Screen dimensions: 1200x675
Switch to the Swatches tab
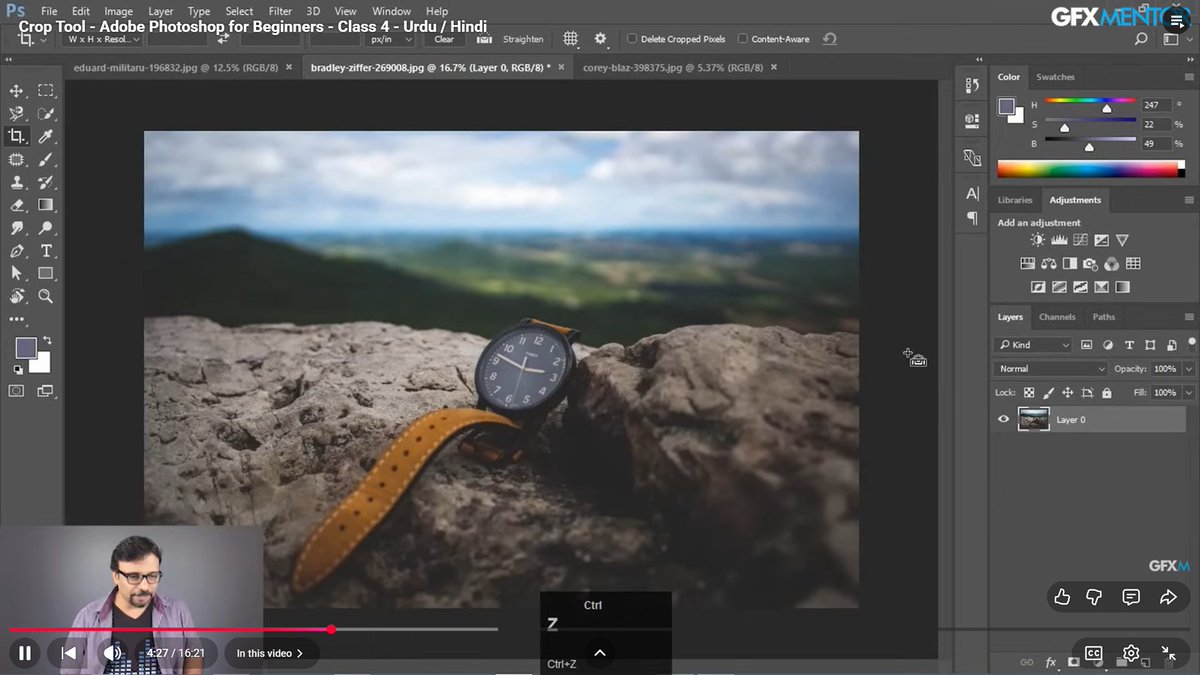1055,77
